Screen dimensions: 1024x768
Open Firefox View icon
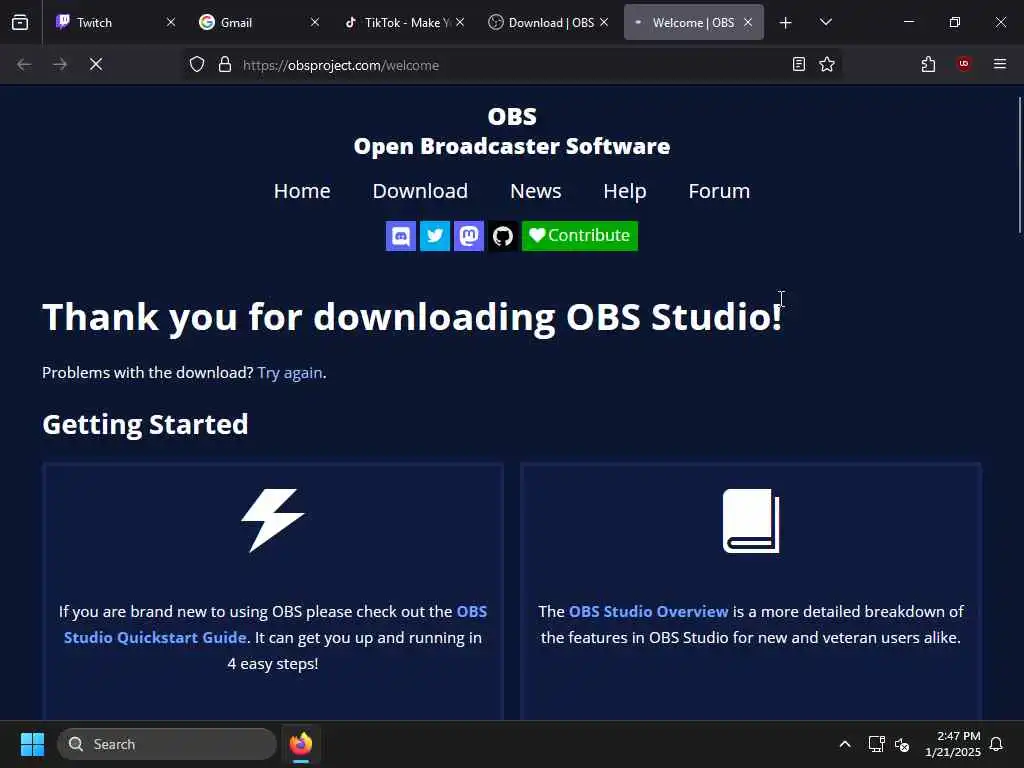click(20, 22)
